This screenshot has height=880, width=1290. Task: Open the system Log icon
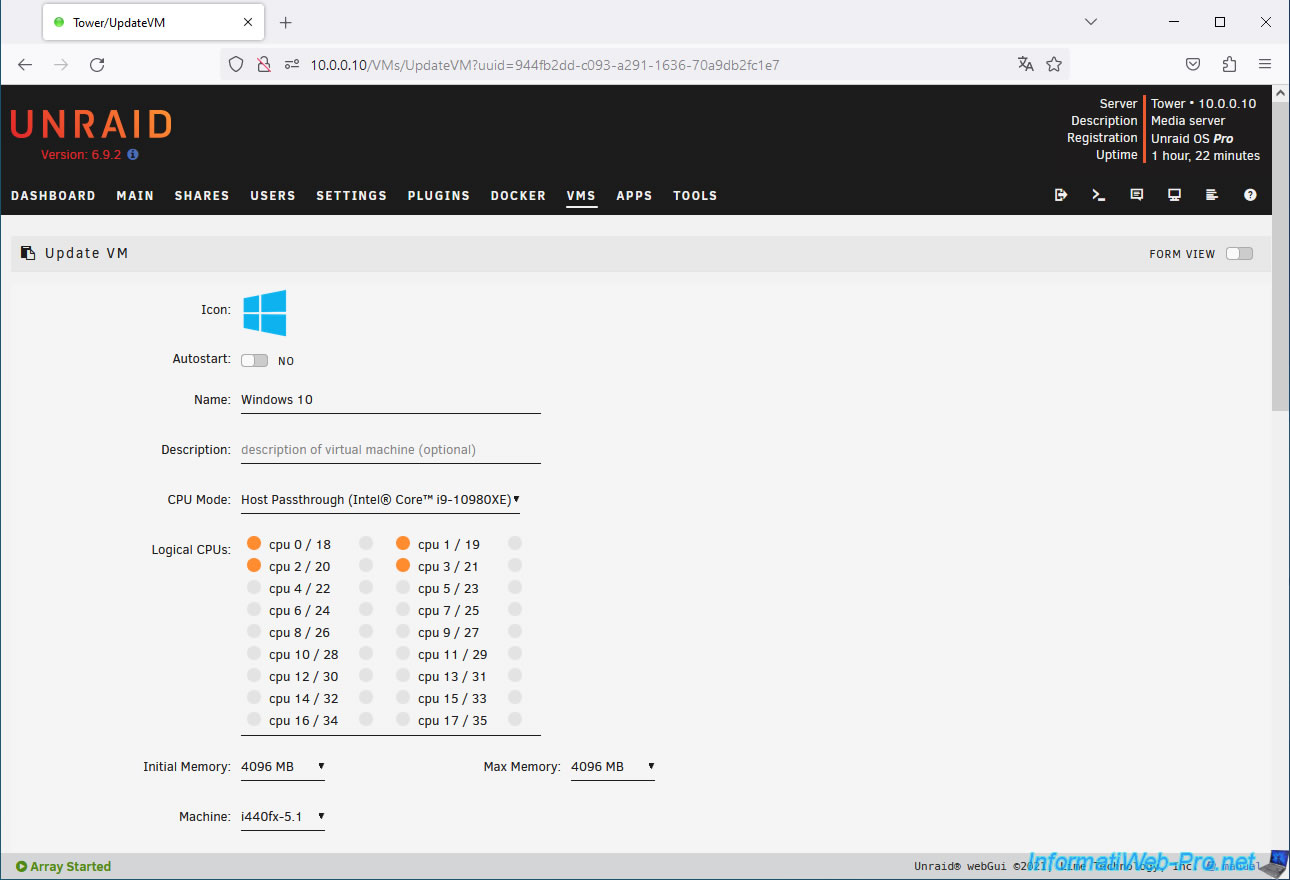click(1212, 195)
